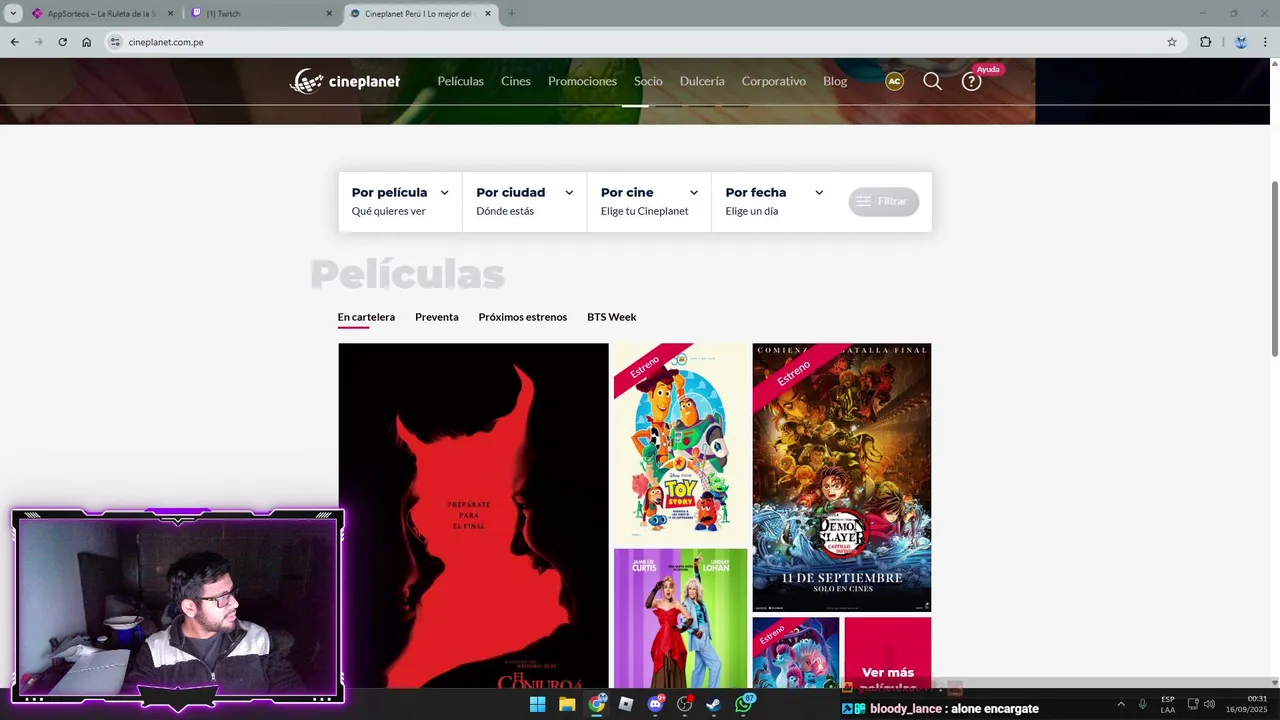Viewport: 1280px width, 720px height.
Task: Go back with the browser back arrow
Action: point(14,42)
